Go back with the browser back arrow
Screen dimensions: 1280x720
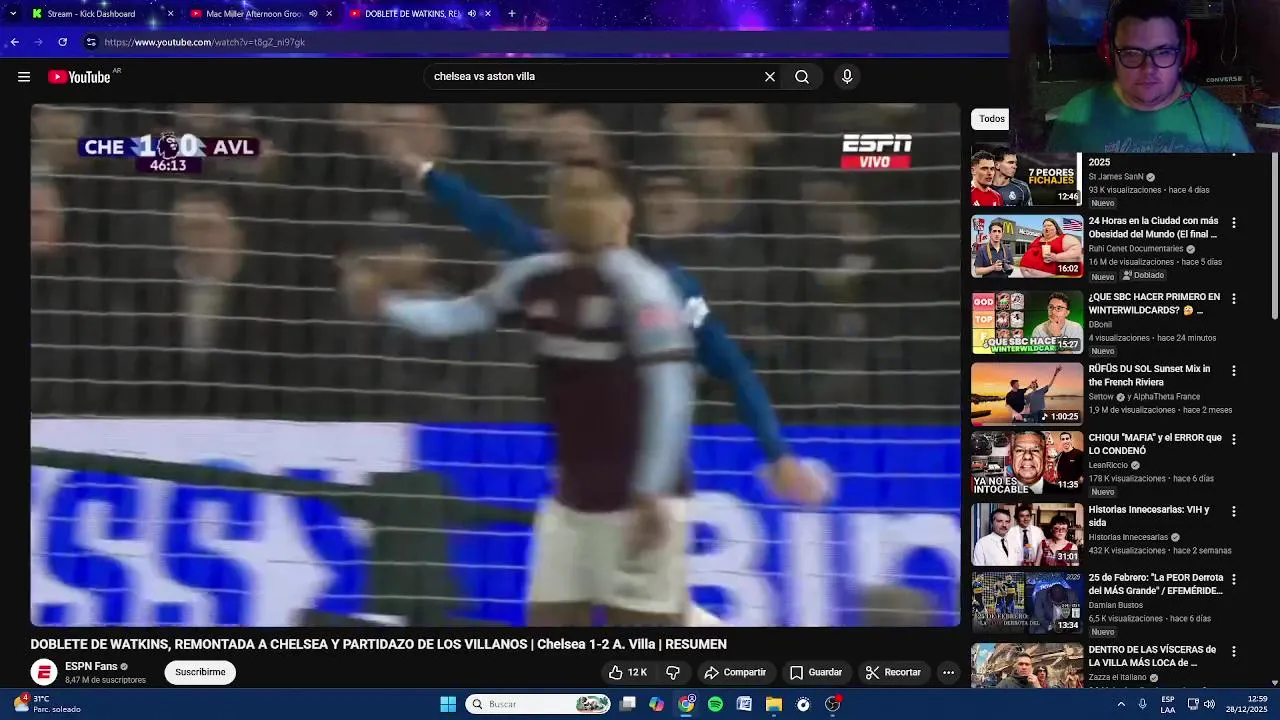coord(14,42)
